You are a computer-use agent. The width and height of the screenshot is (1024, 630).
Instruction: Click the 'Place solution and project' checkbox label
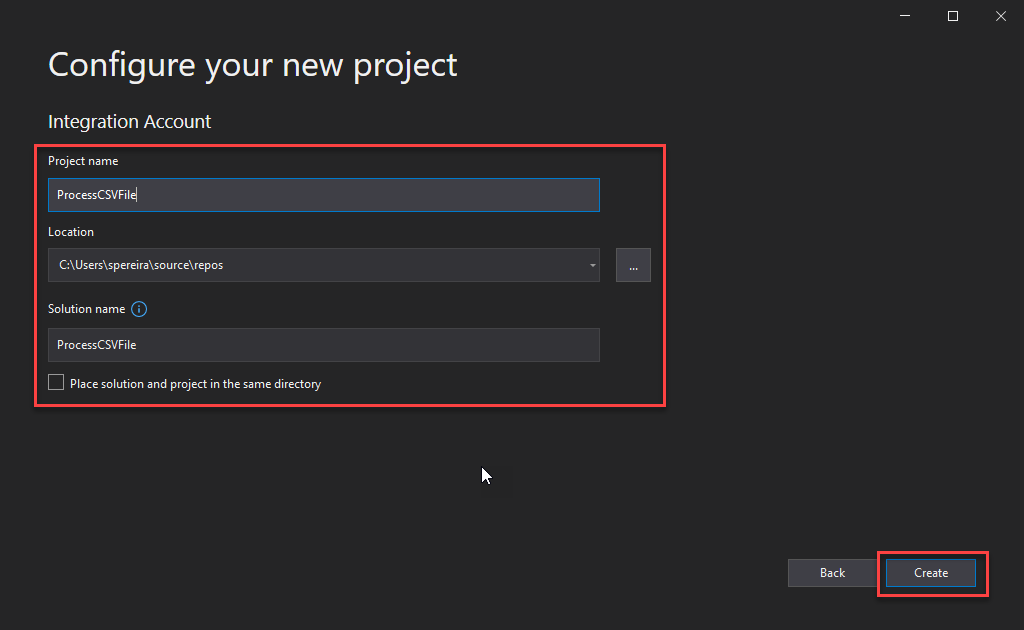(x=195, y=384)
